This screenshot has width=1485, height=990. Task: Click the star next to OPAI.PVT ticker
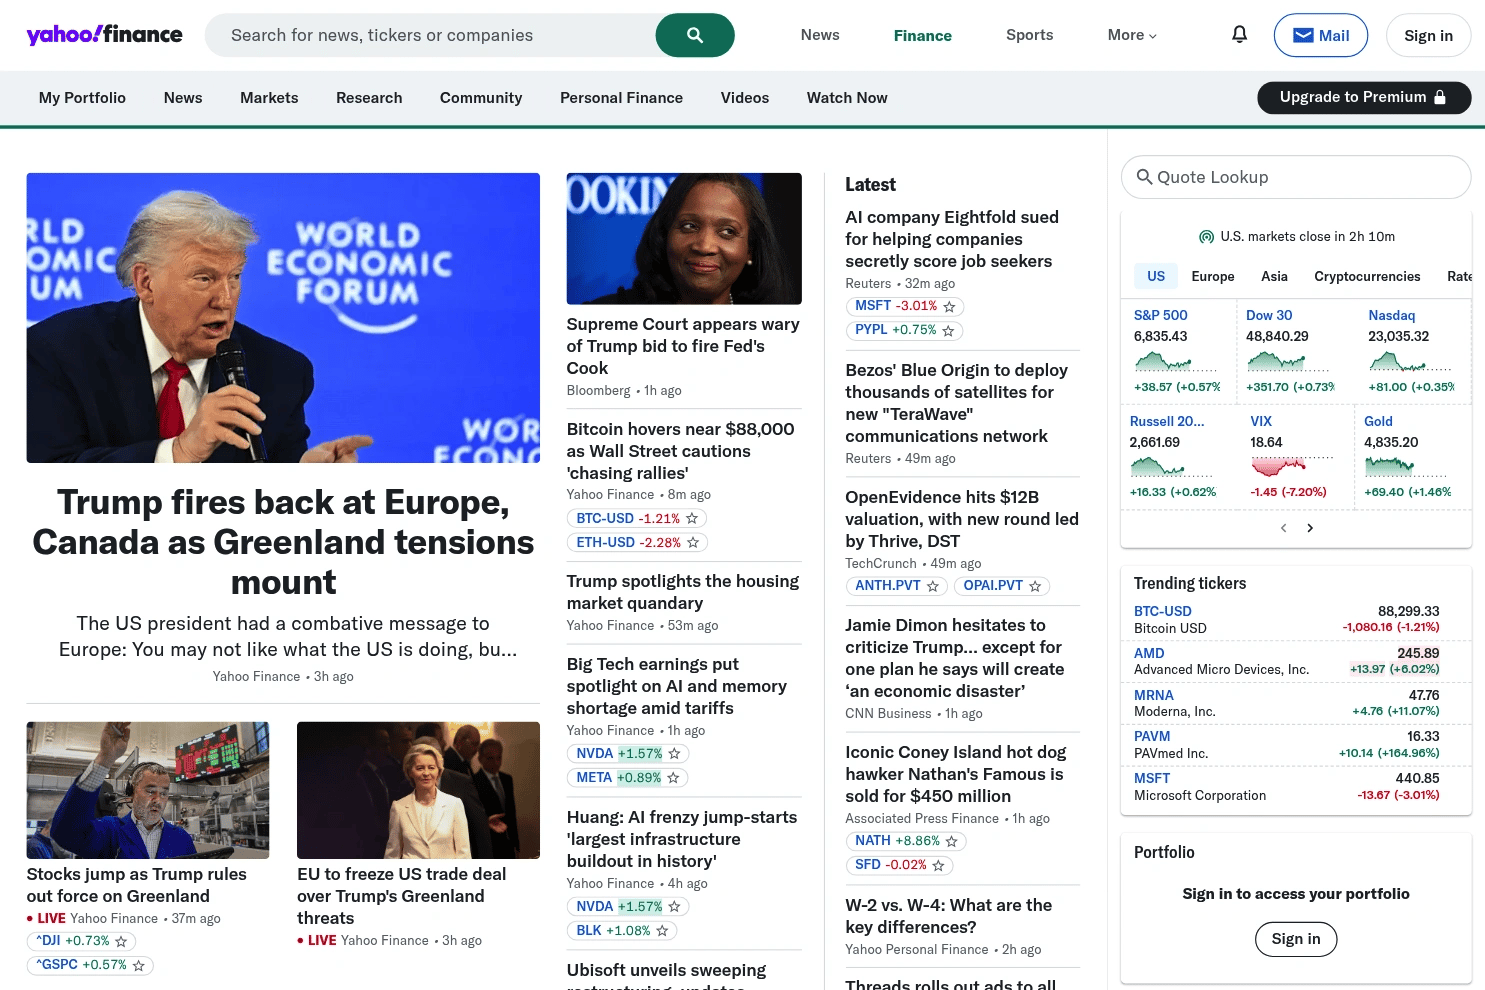(x=1035, y=586)
